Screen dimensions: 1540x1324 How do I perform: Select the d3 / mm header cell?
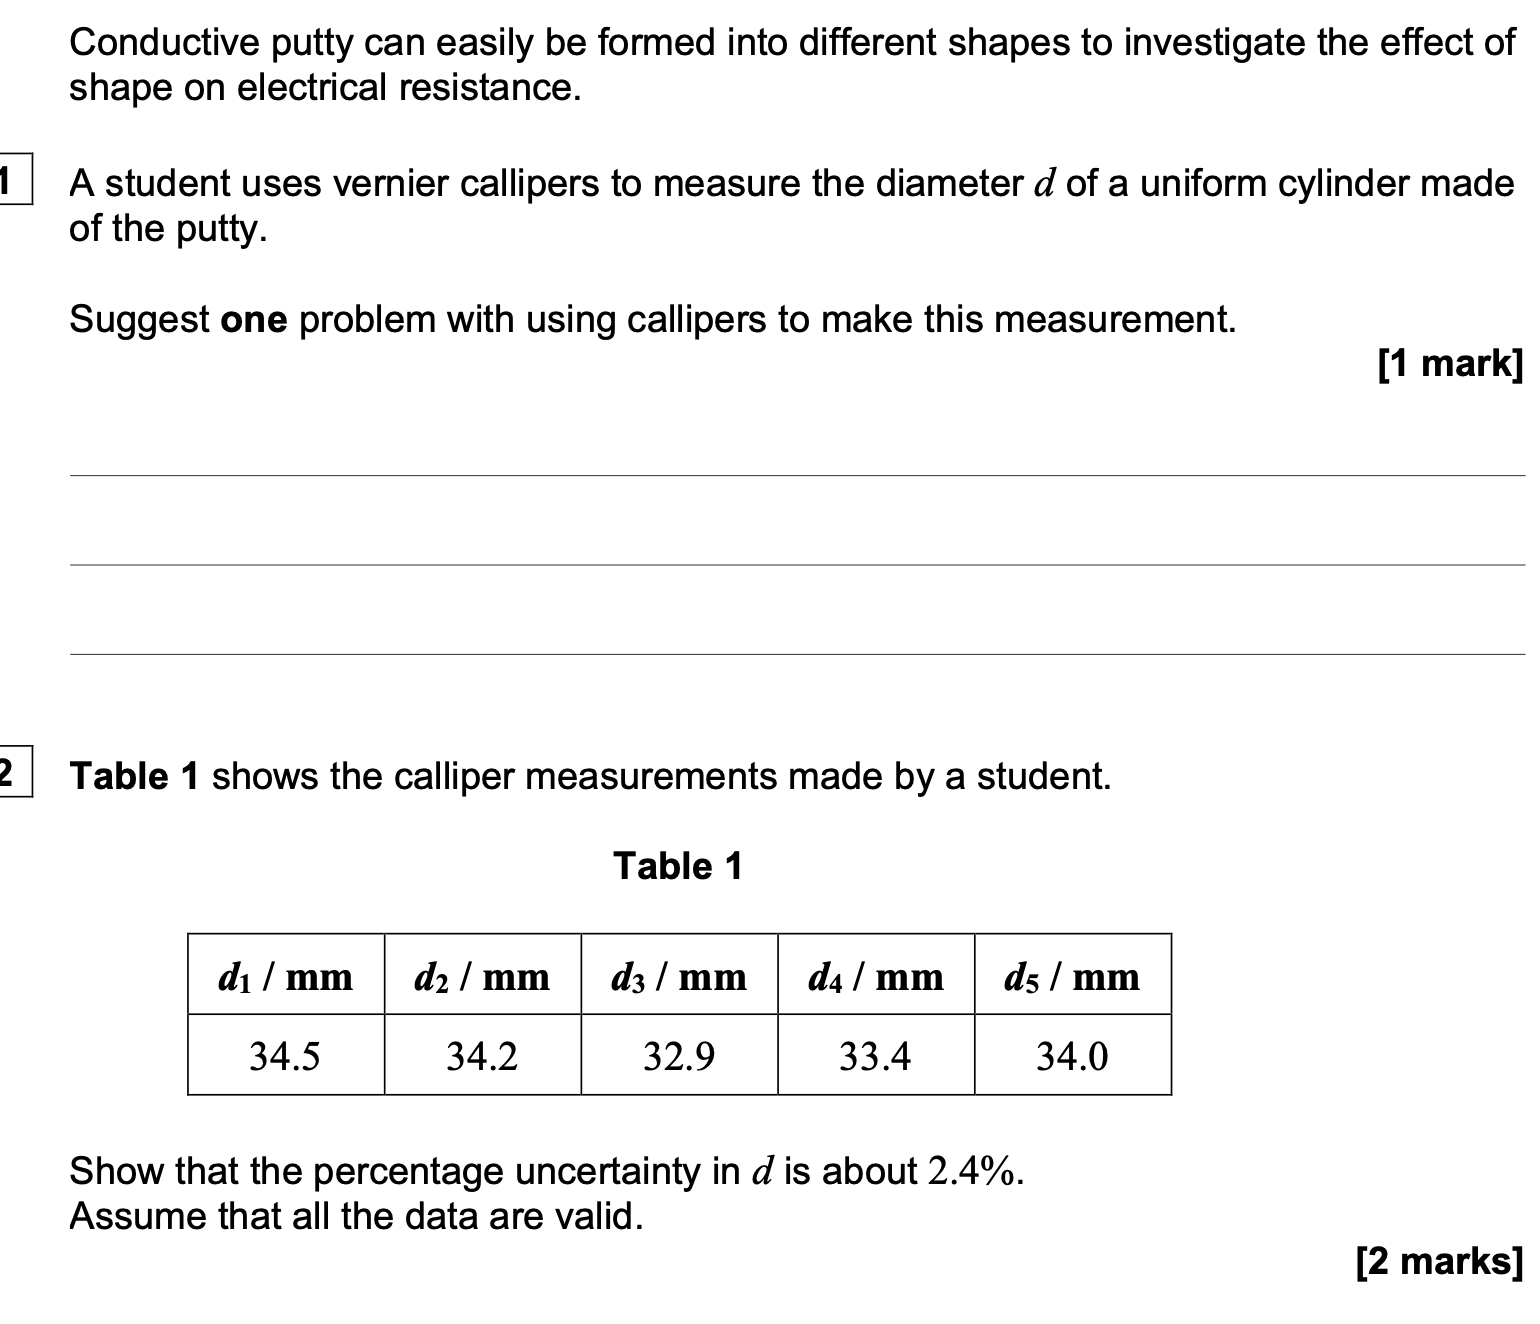679,975
